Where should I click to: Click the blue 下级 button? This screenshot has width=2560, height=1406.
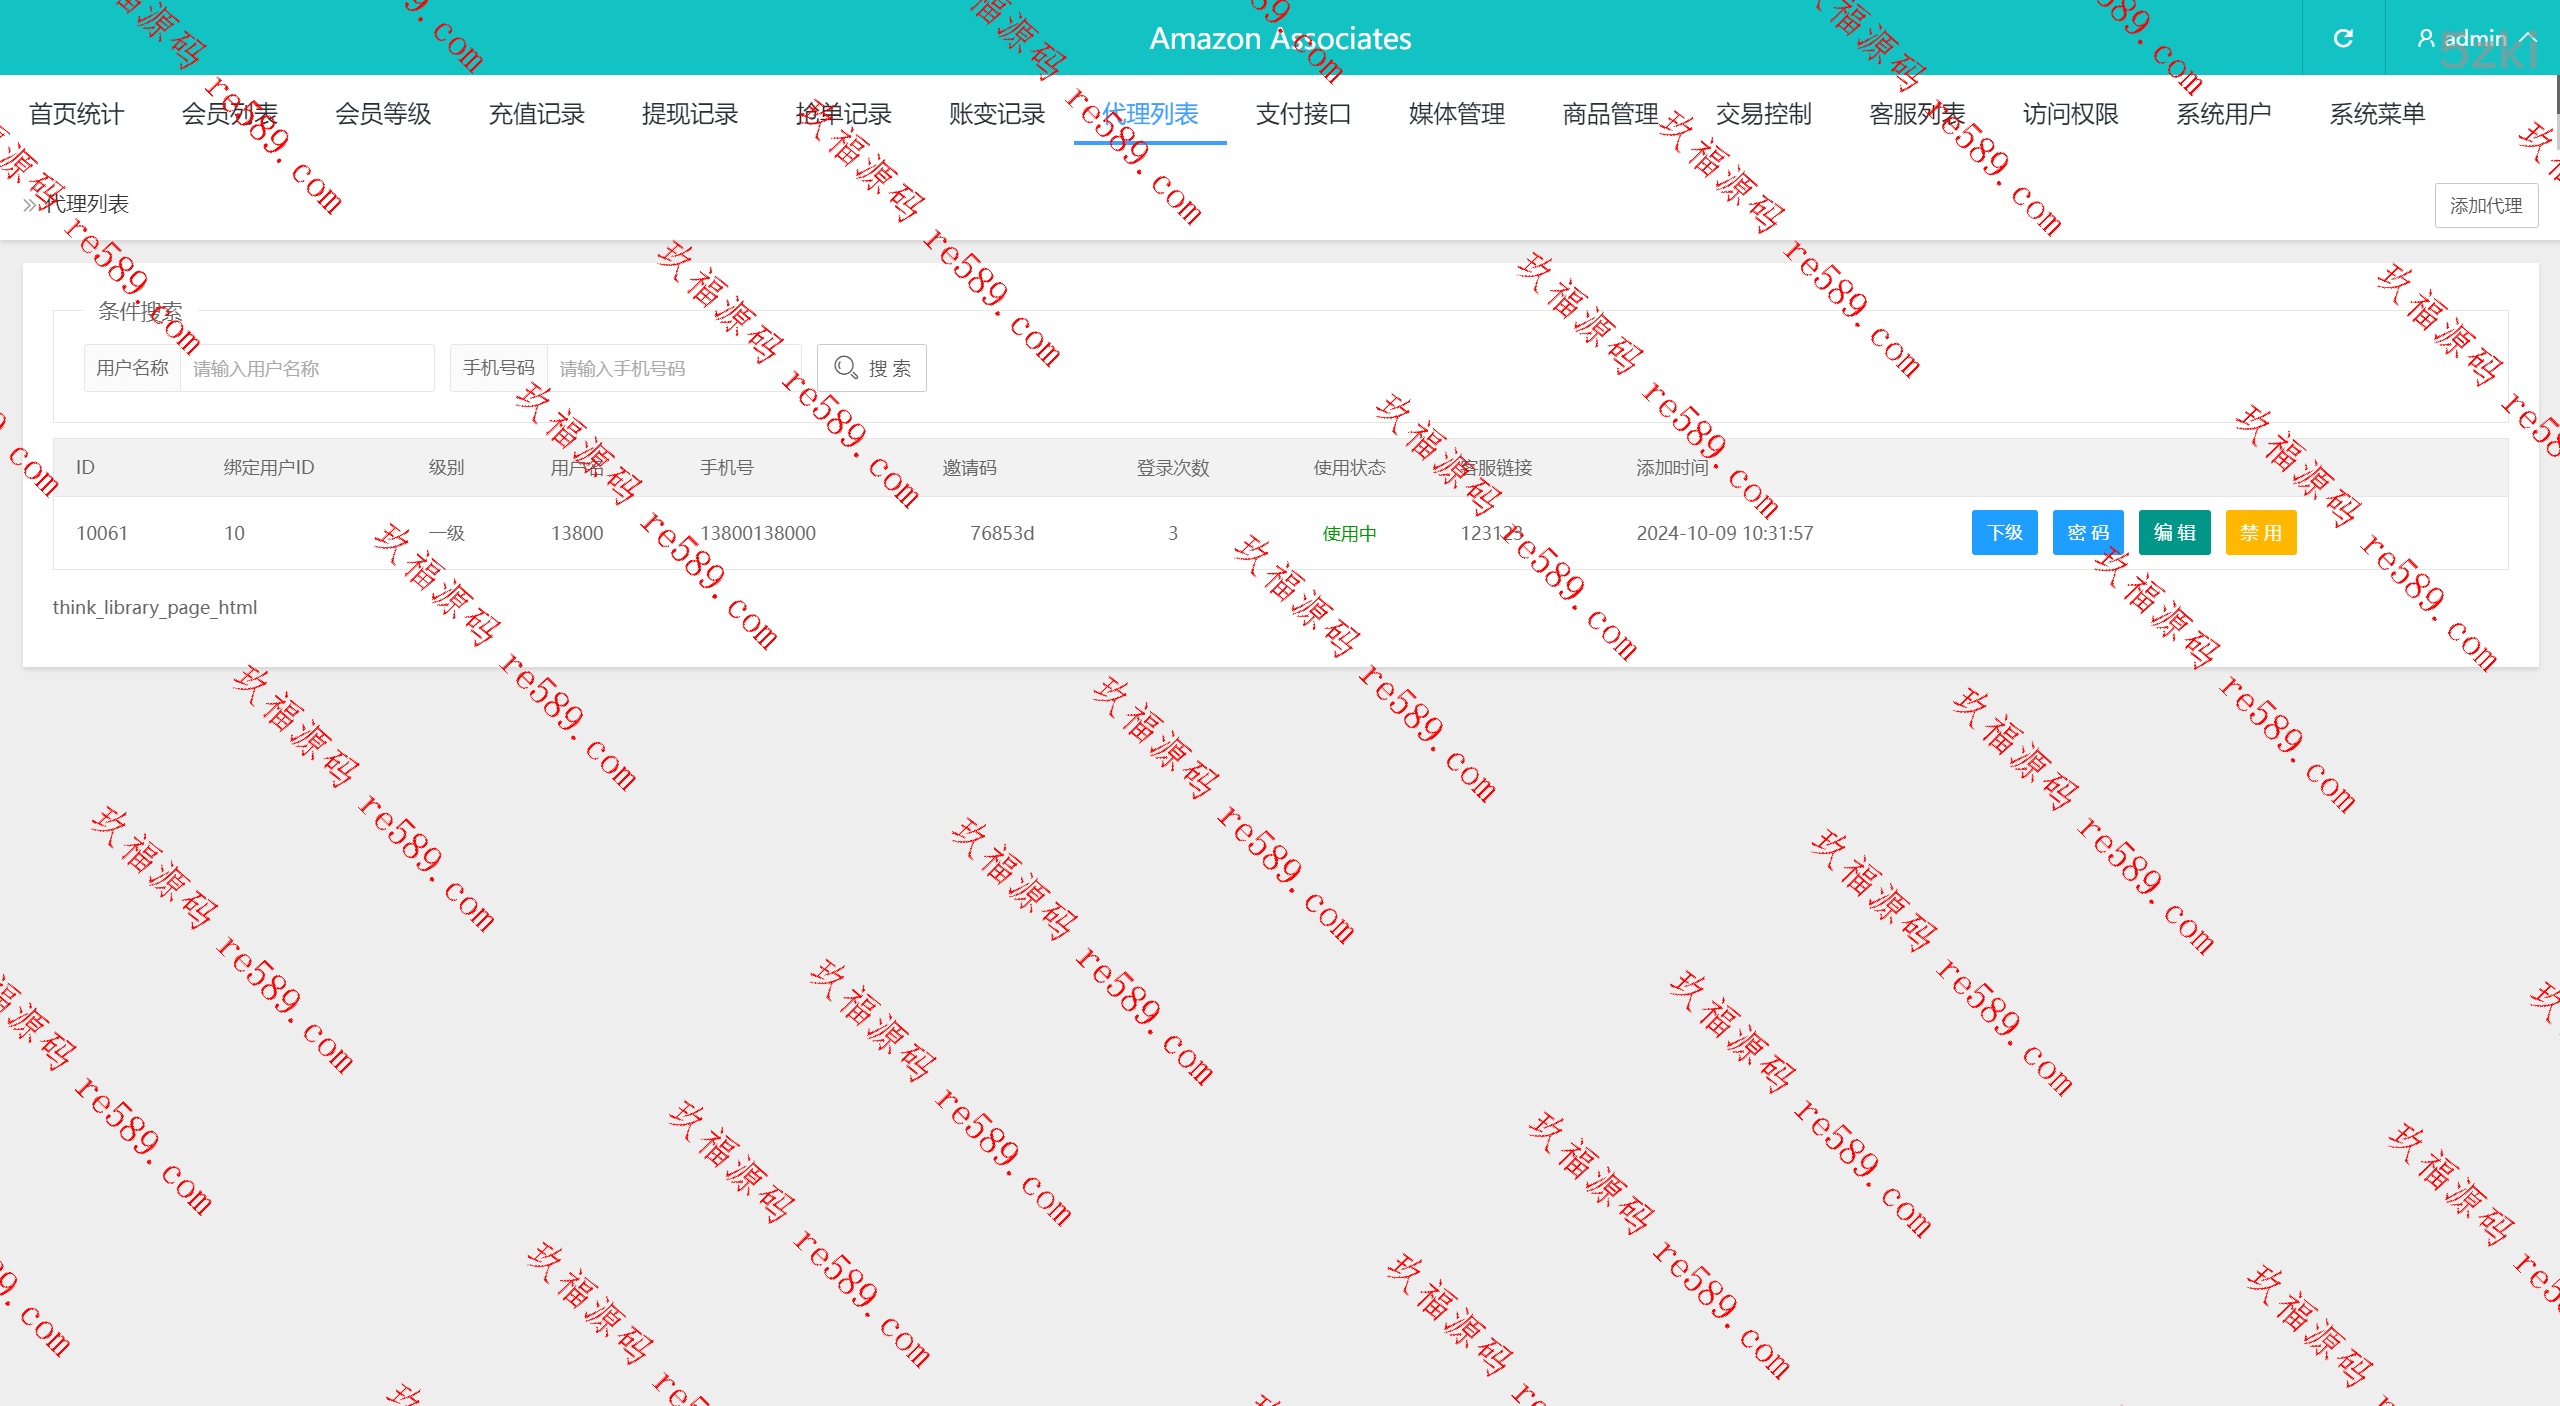pos(2004,533)
